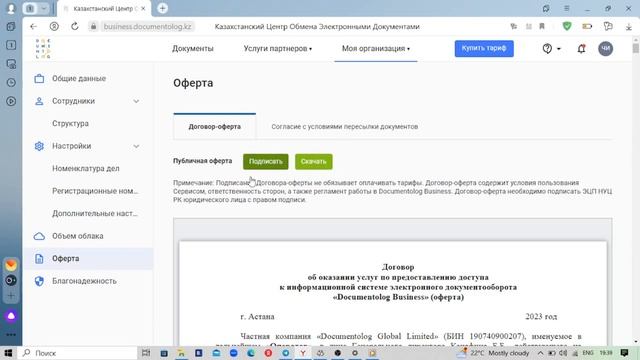640x360 pixels.
Task: Open the Task View taskbar icon
Action: click(x=146, y=353)
